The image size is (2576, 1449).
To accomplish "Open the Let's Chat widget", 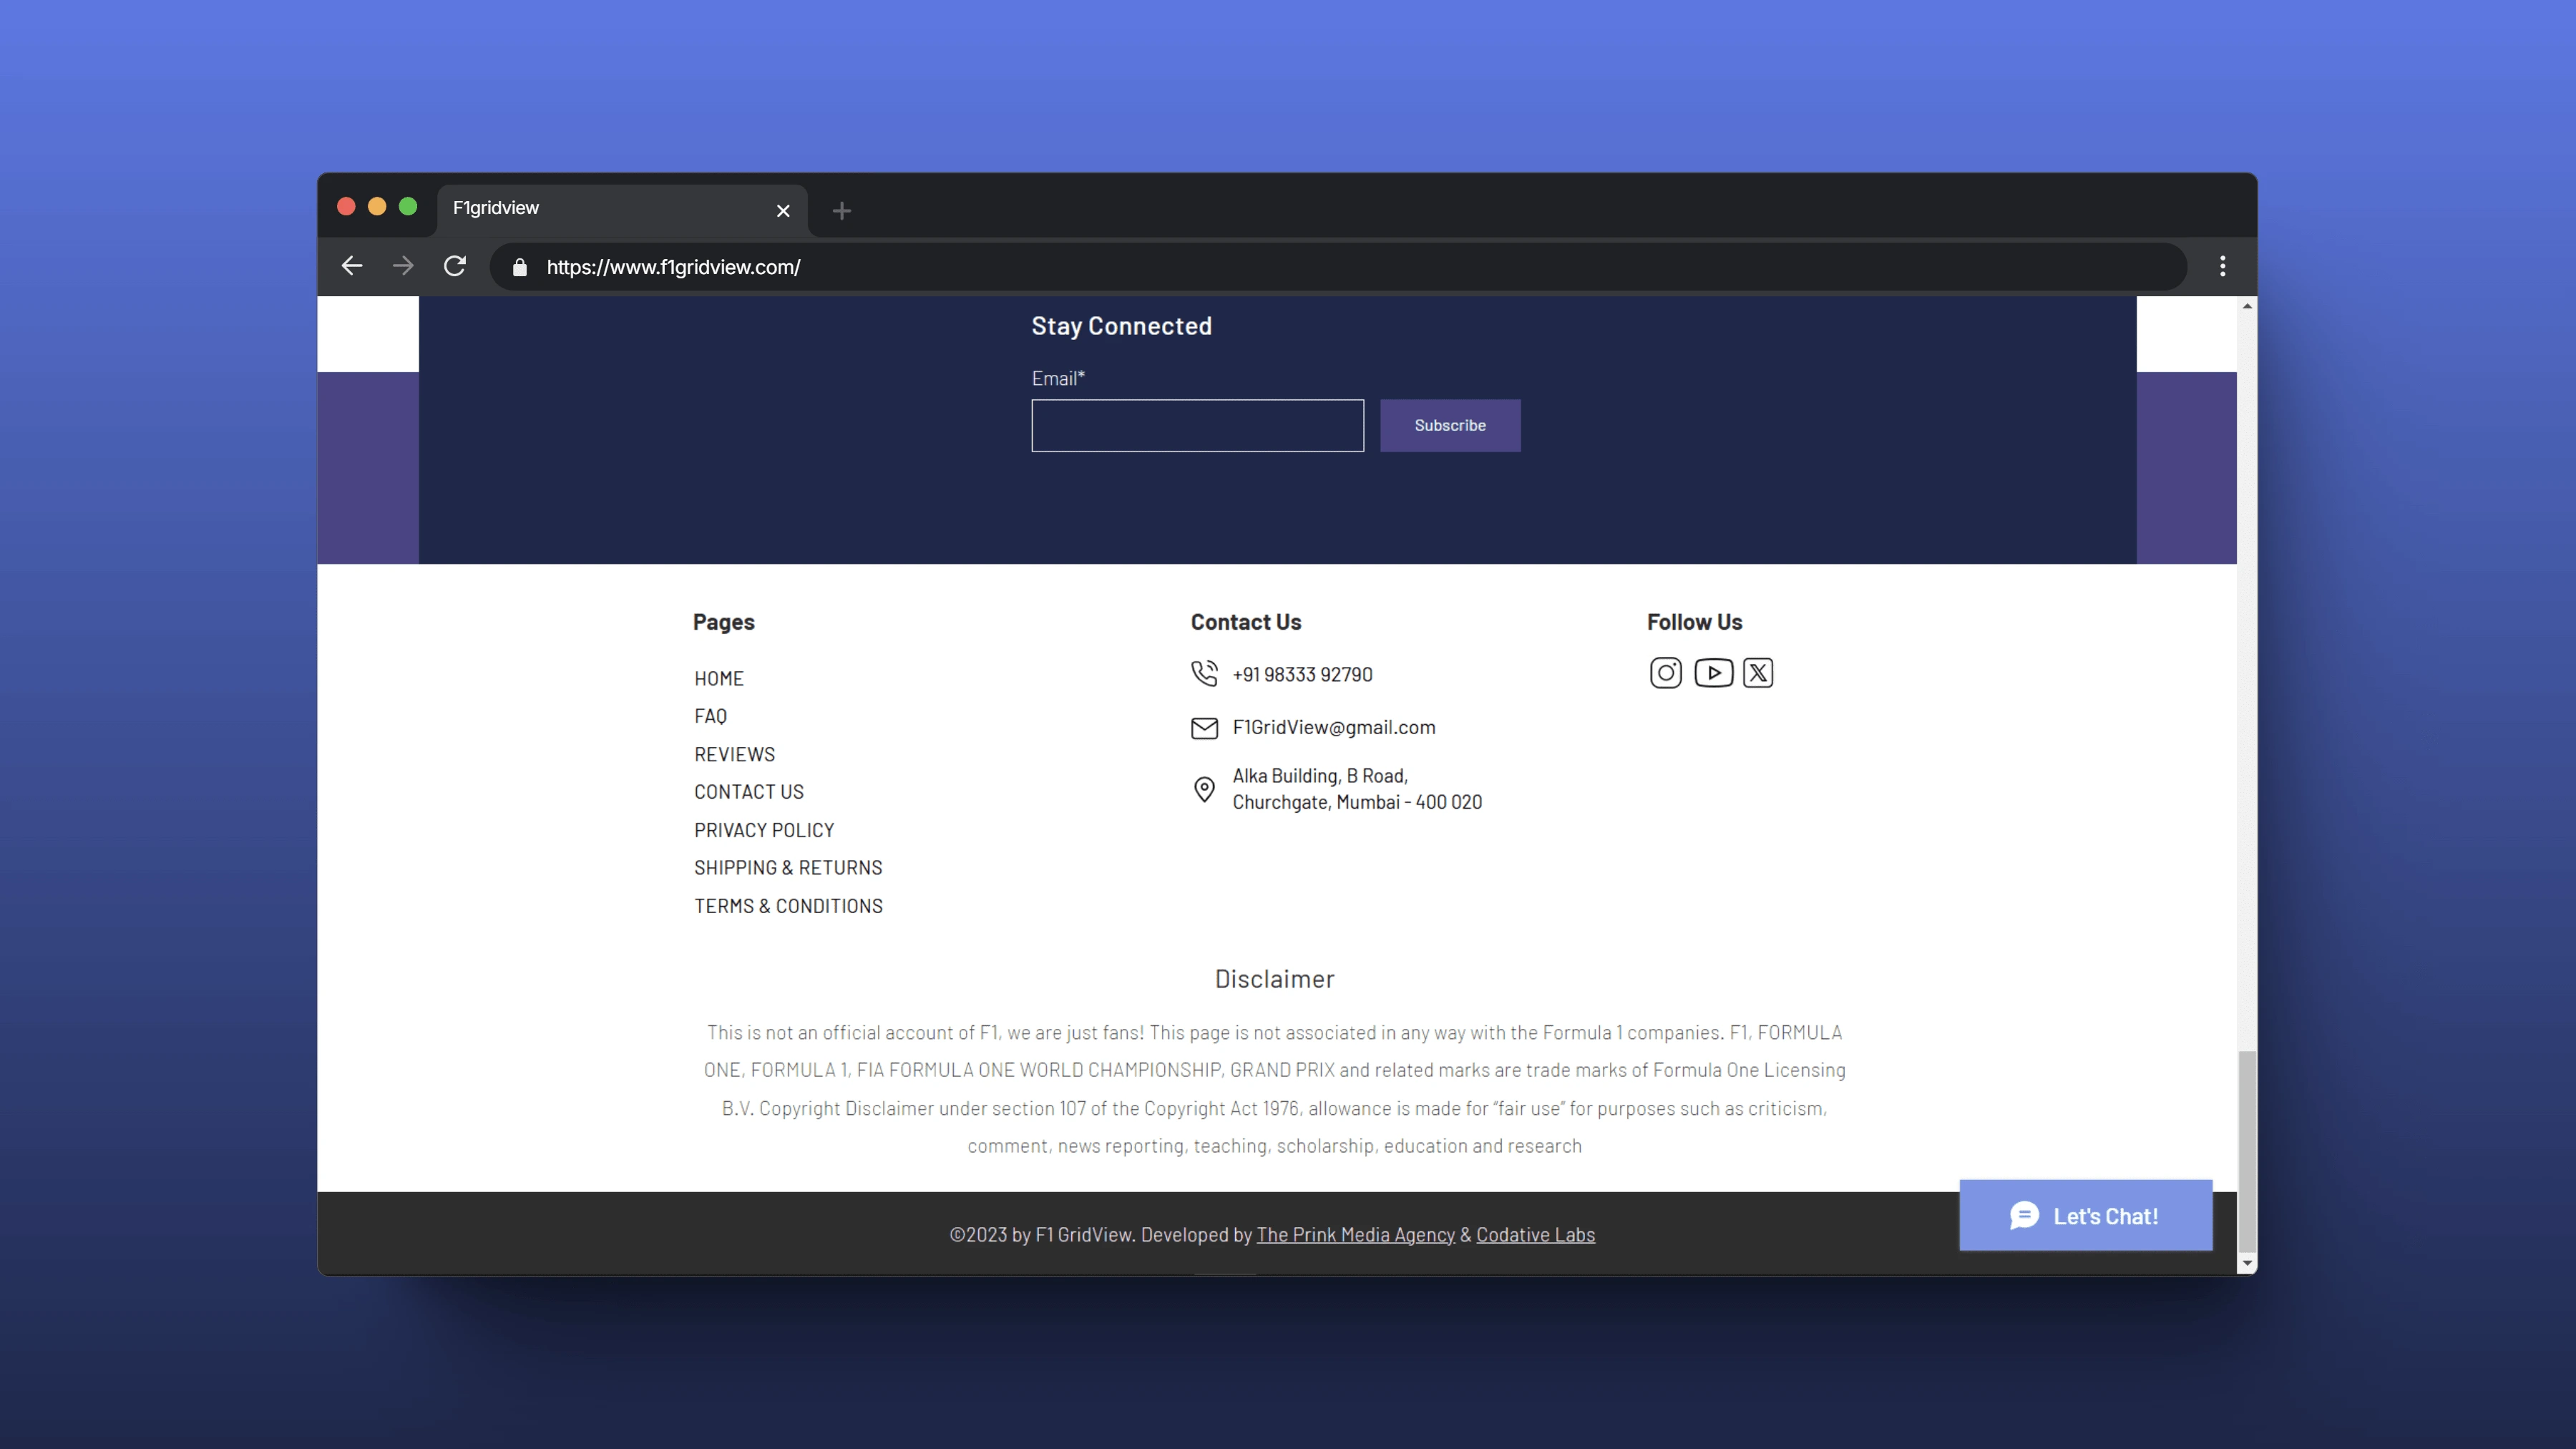I will click(2085, 1215).
